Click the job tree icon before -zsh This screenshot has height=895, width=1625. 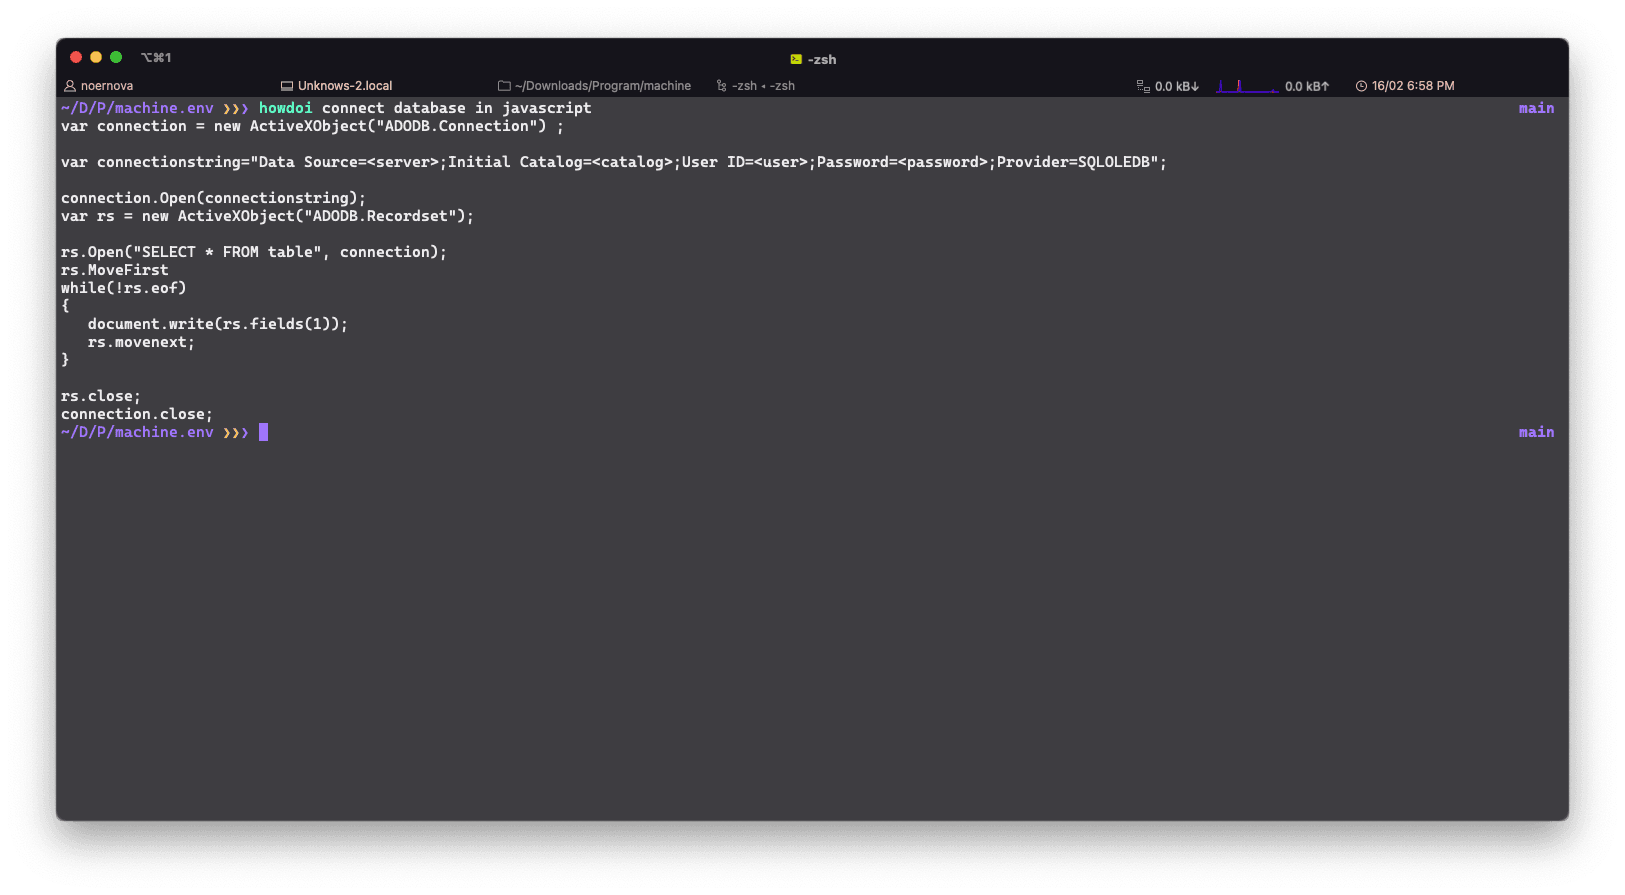tap(721, 86)
